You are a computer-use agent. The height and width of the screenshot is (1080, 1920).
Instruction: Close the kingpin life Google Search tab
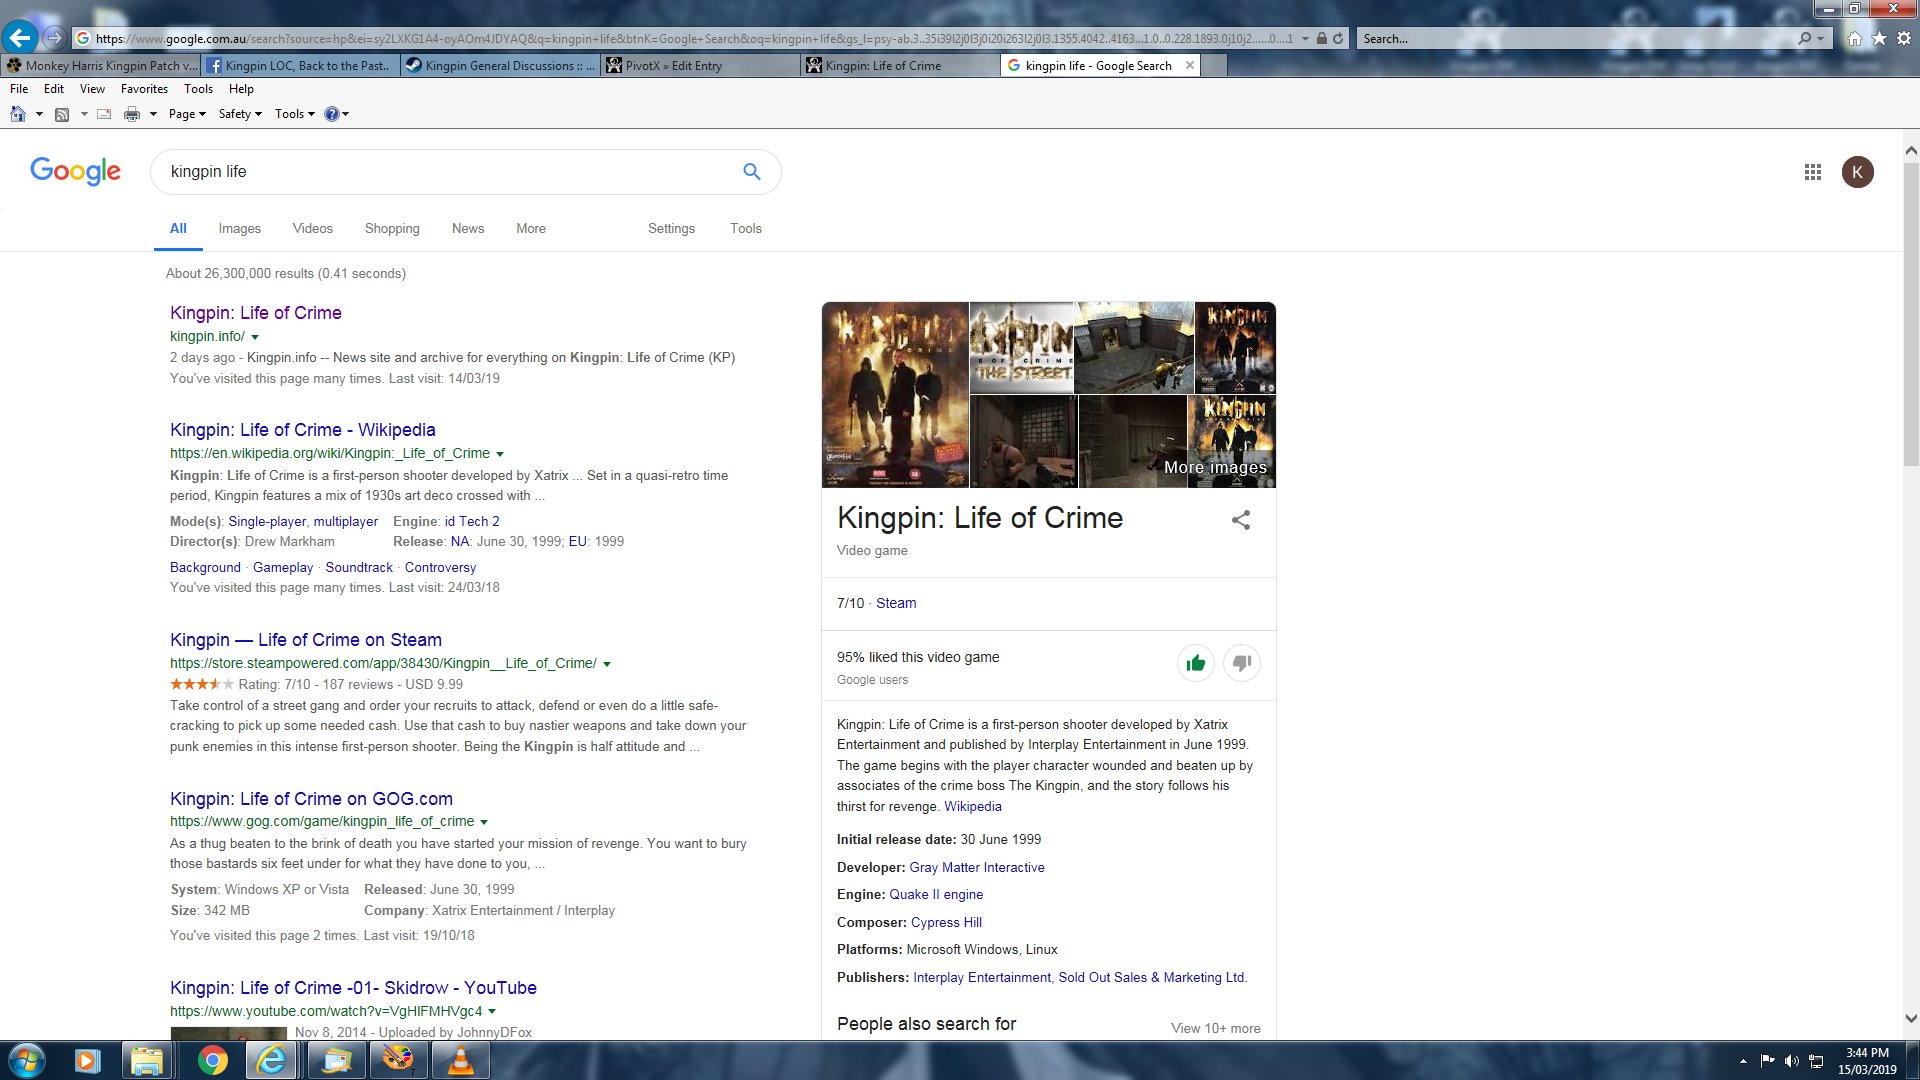point(1189,65)
